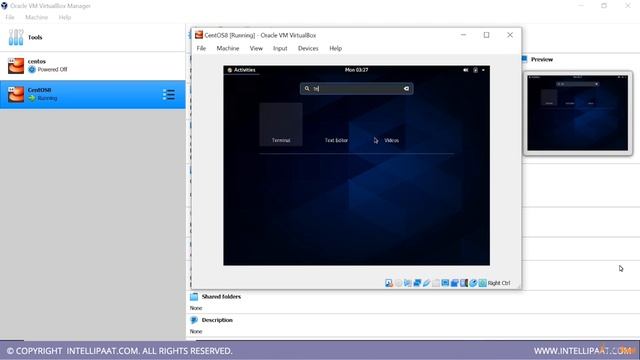Click the mouse integration indicator icon
Viewport: 640px width, 360px height.
pyautogui.click(x=473, y=283)
